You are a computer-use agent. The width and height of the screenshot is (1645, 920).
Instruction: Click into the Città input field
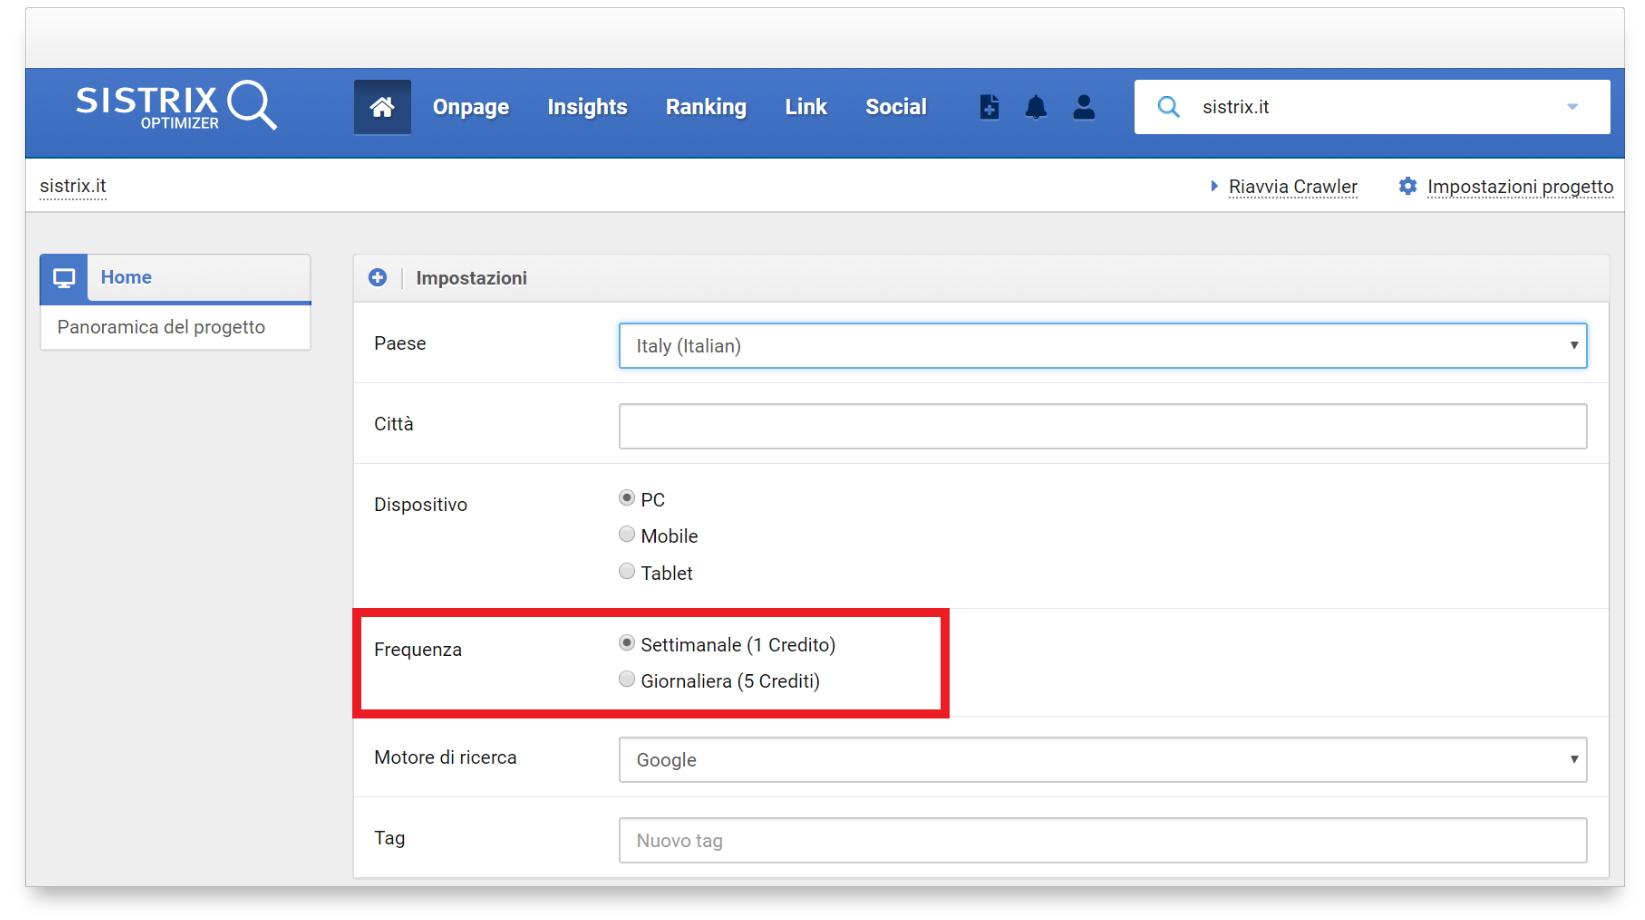click(1102, 426)
